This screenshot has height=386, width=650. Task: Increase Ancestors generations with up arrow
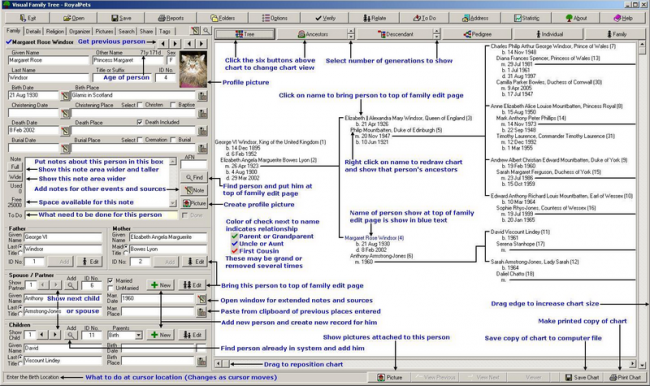351,32
